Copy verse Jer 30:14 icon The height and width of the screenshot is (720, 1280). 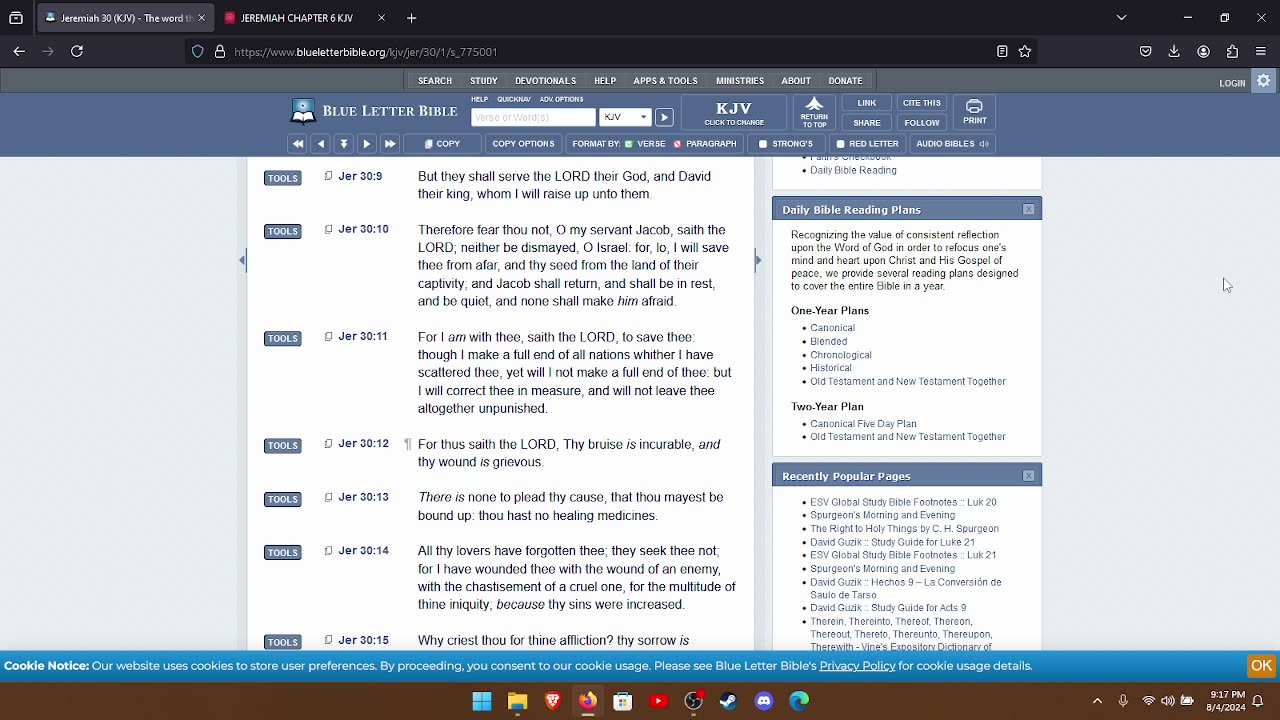(x=328, y=550)
